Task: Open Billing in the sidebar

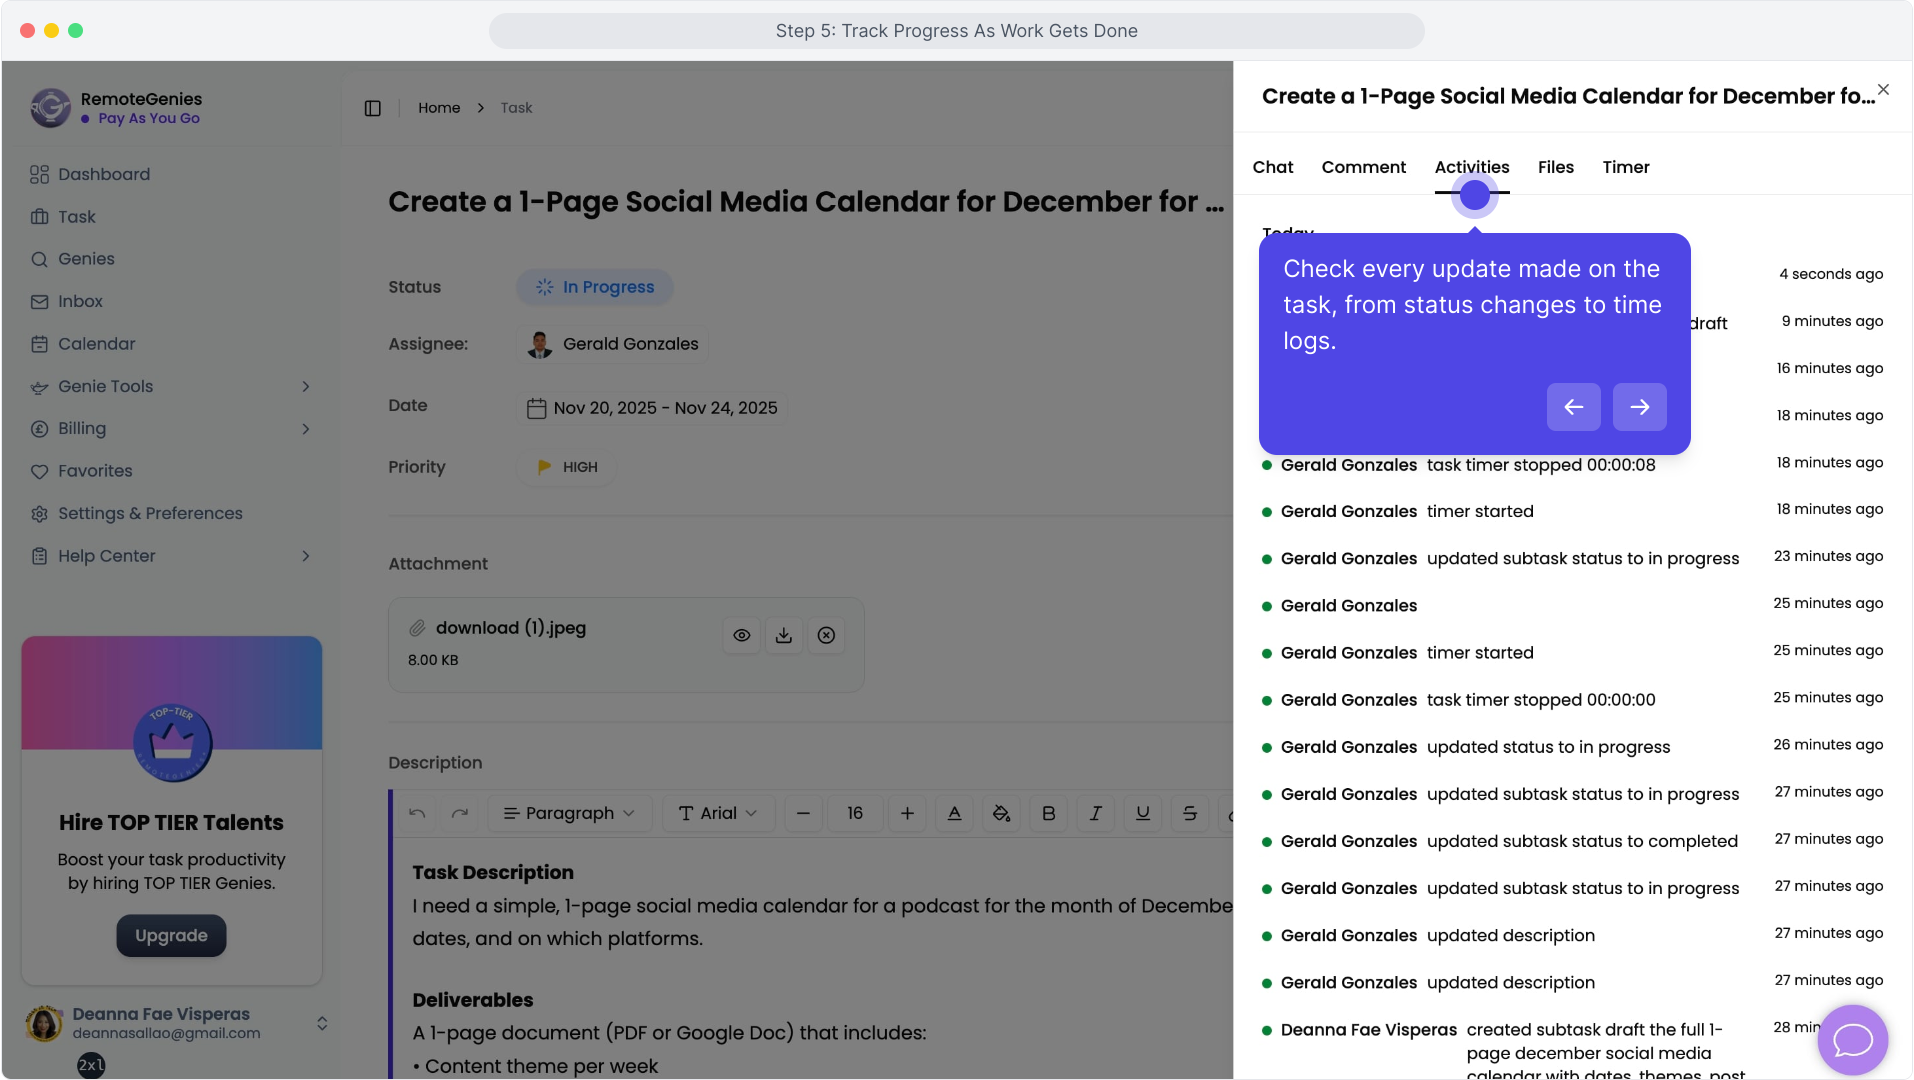Action: (82, 428)
